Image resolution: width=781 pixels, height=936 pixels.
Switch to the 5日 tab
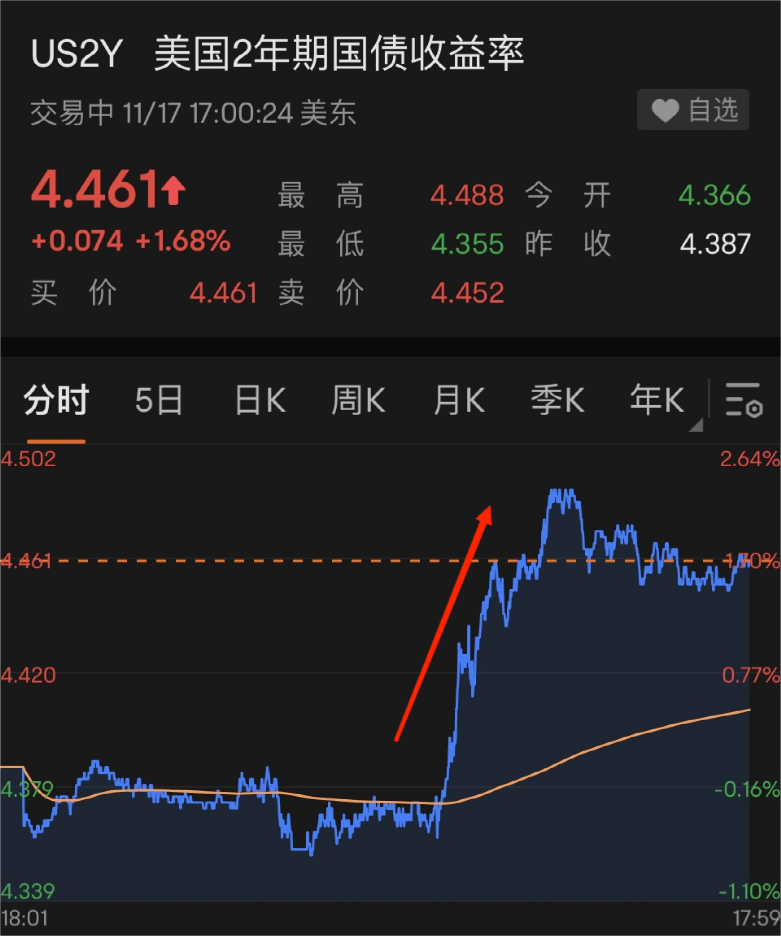click(158, 400)
